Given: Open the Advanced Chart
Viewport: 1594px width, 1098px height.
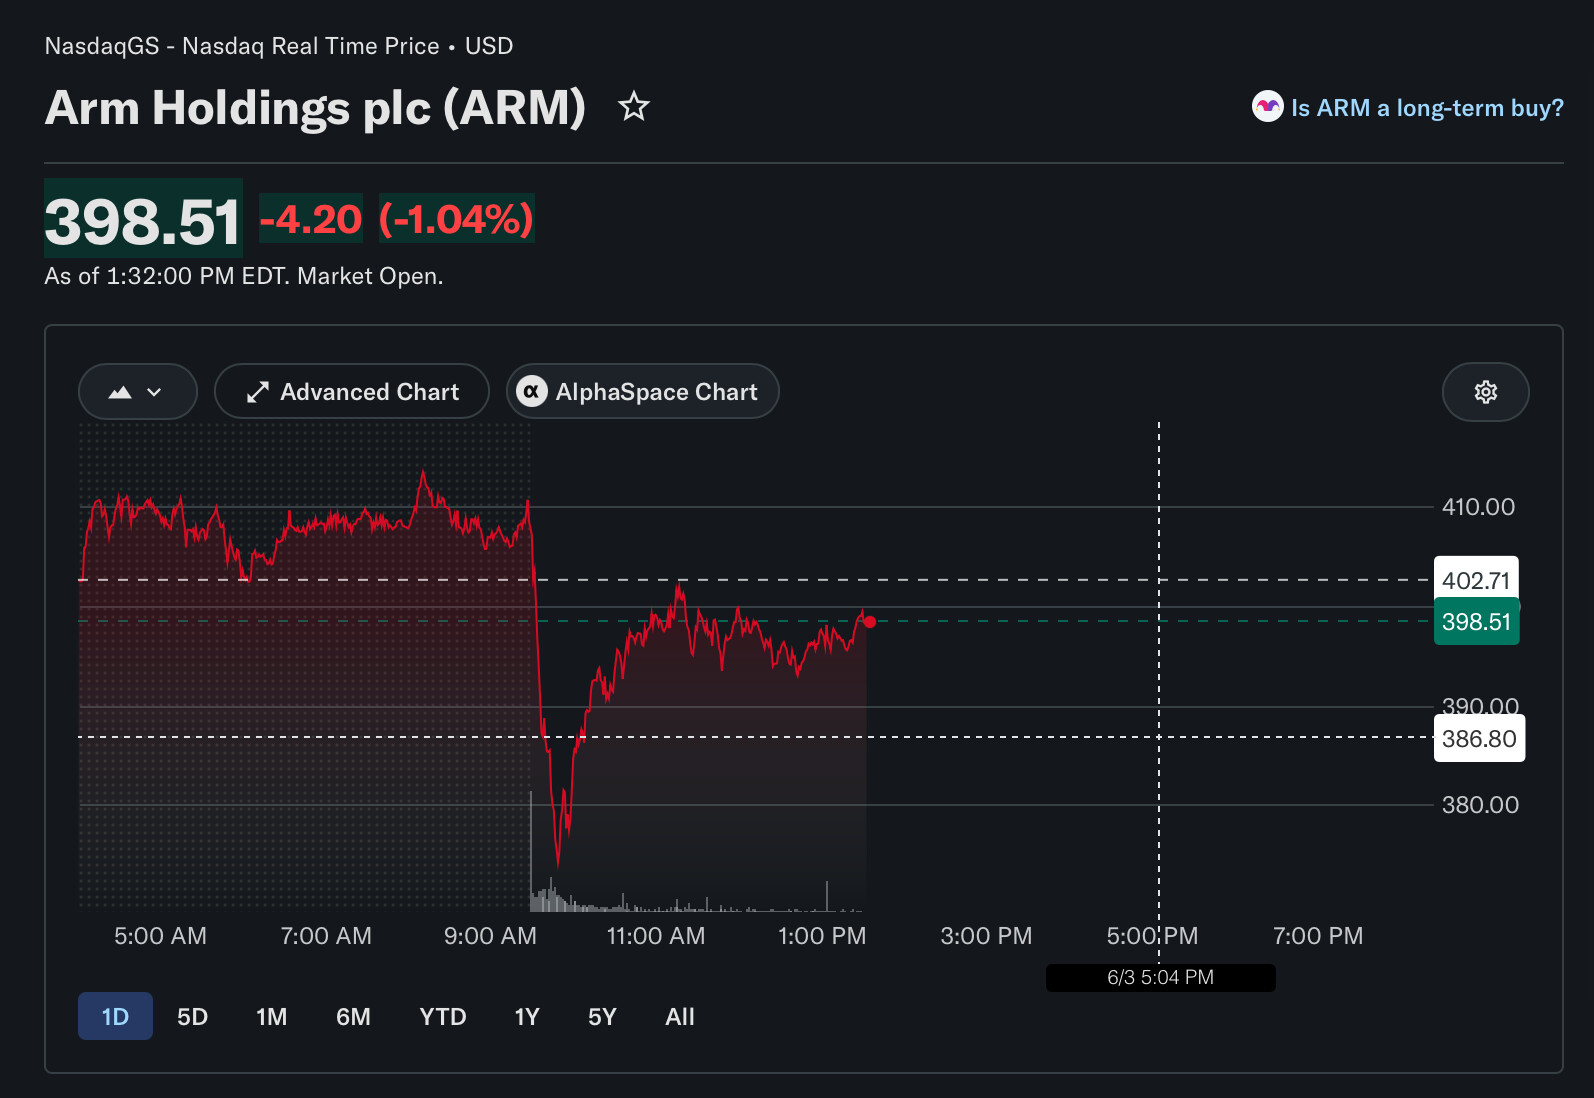Looking at the screenshot, I should (x=352, y=392).
